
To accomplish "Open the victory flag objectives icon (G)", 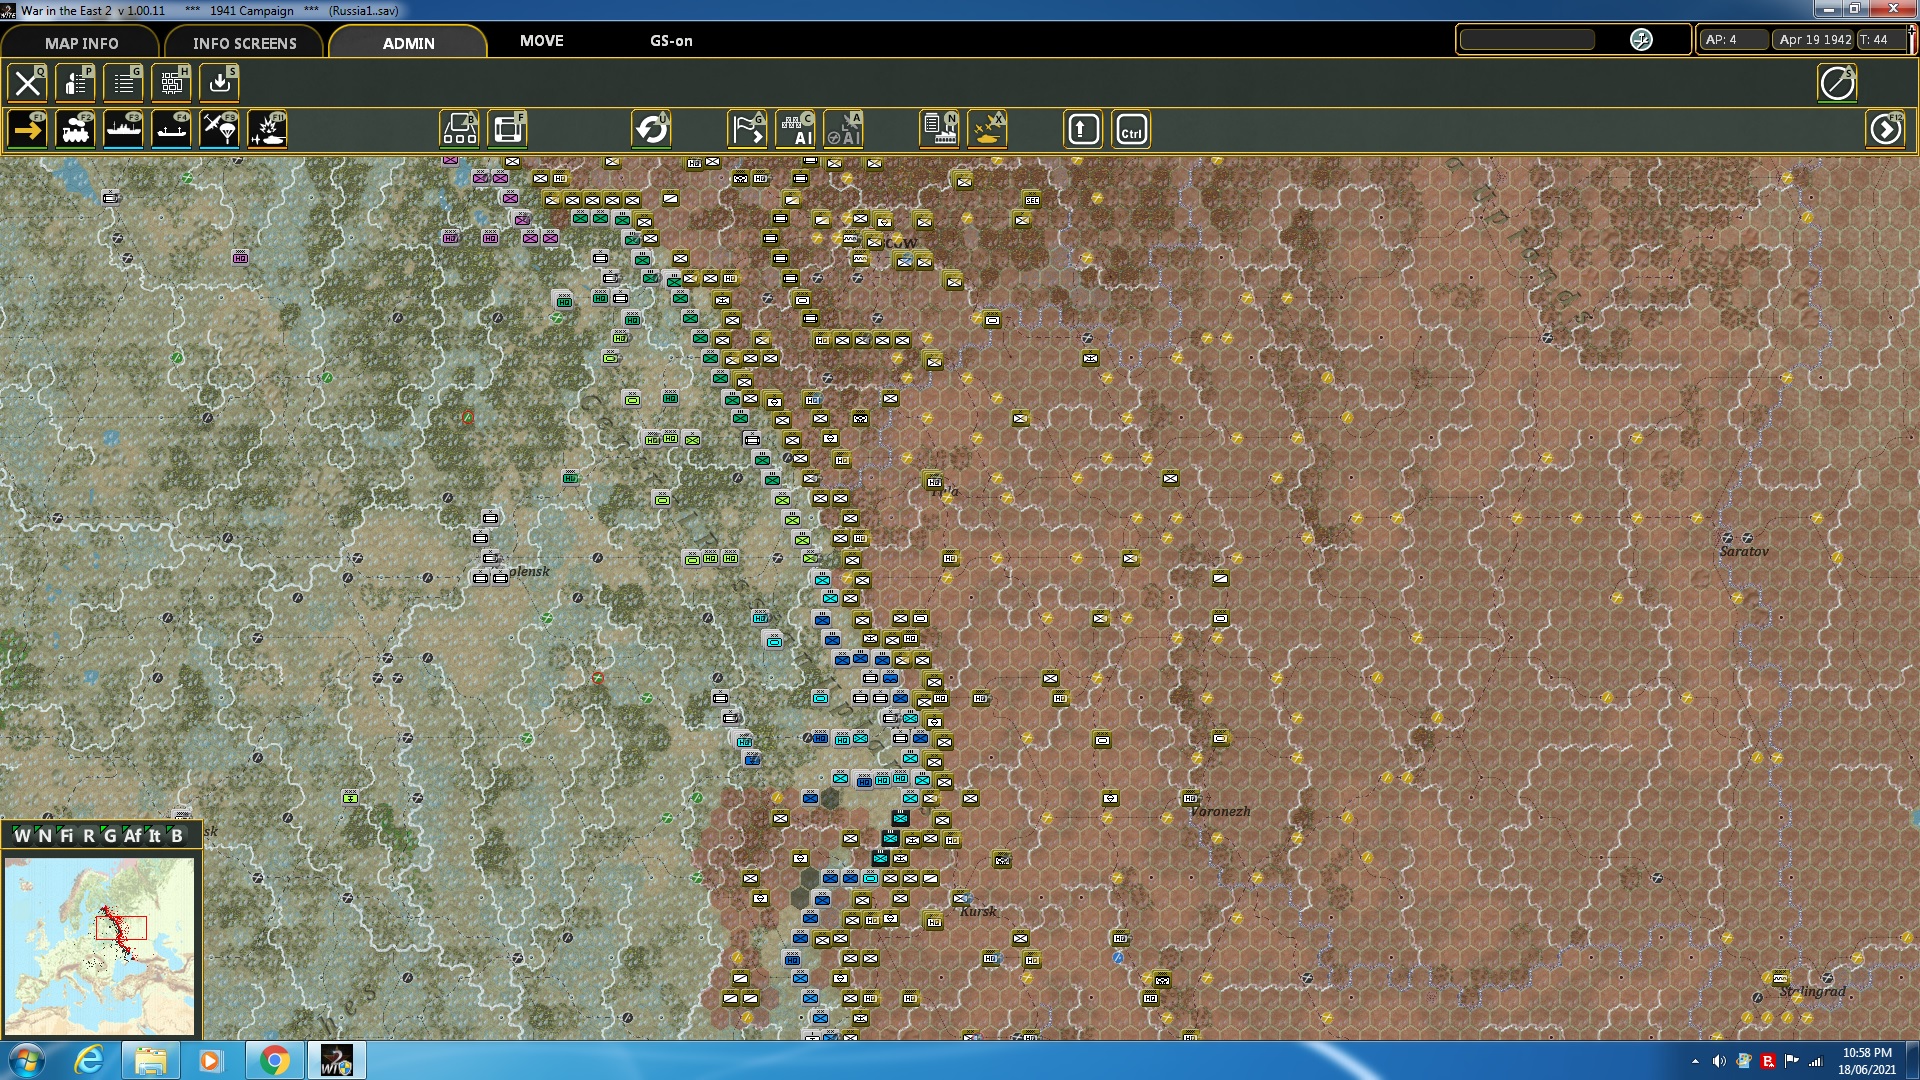I will [x=745, y=129].
